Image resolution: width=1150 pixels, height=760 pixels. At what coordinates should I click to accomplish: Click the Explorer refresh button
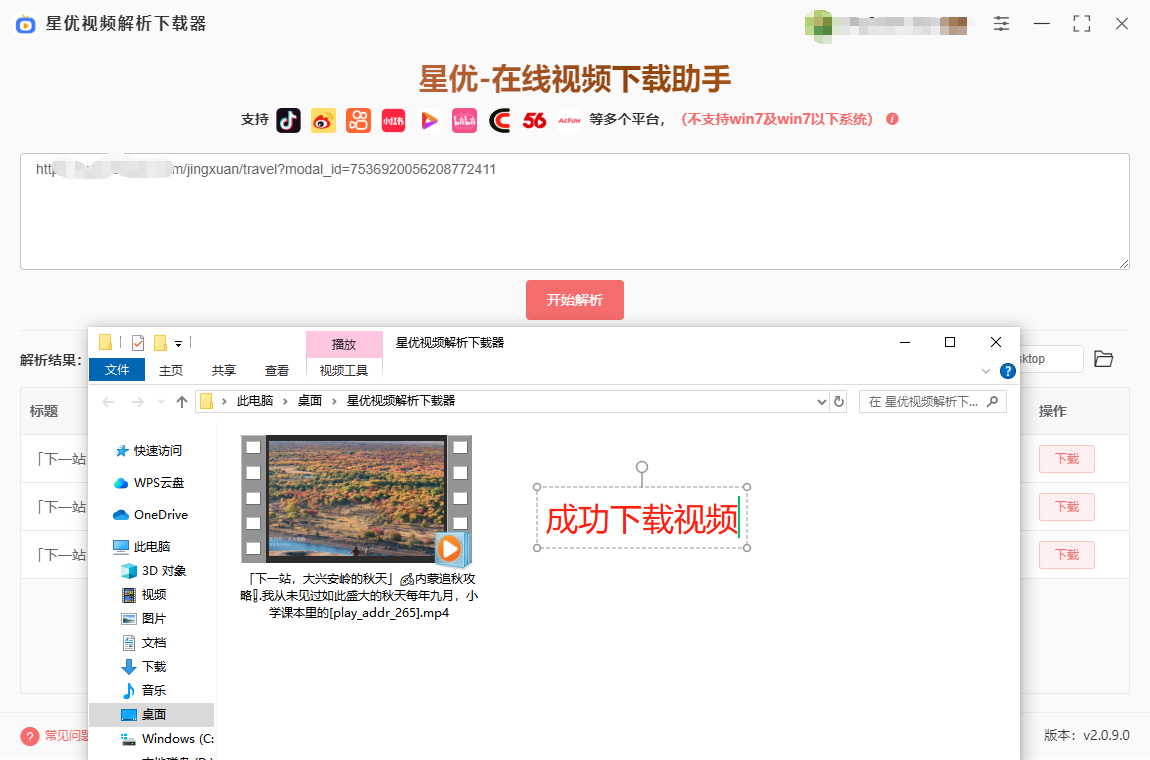839,401
